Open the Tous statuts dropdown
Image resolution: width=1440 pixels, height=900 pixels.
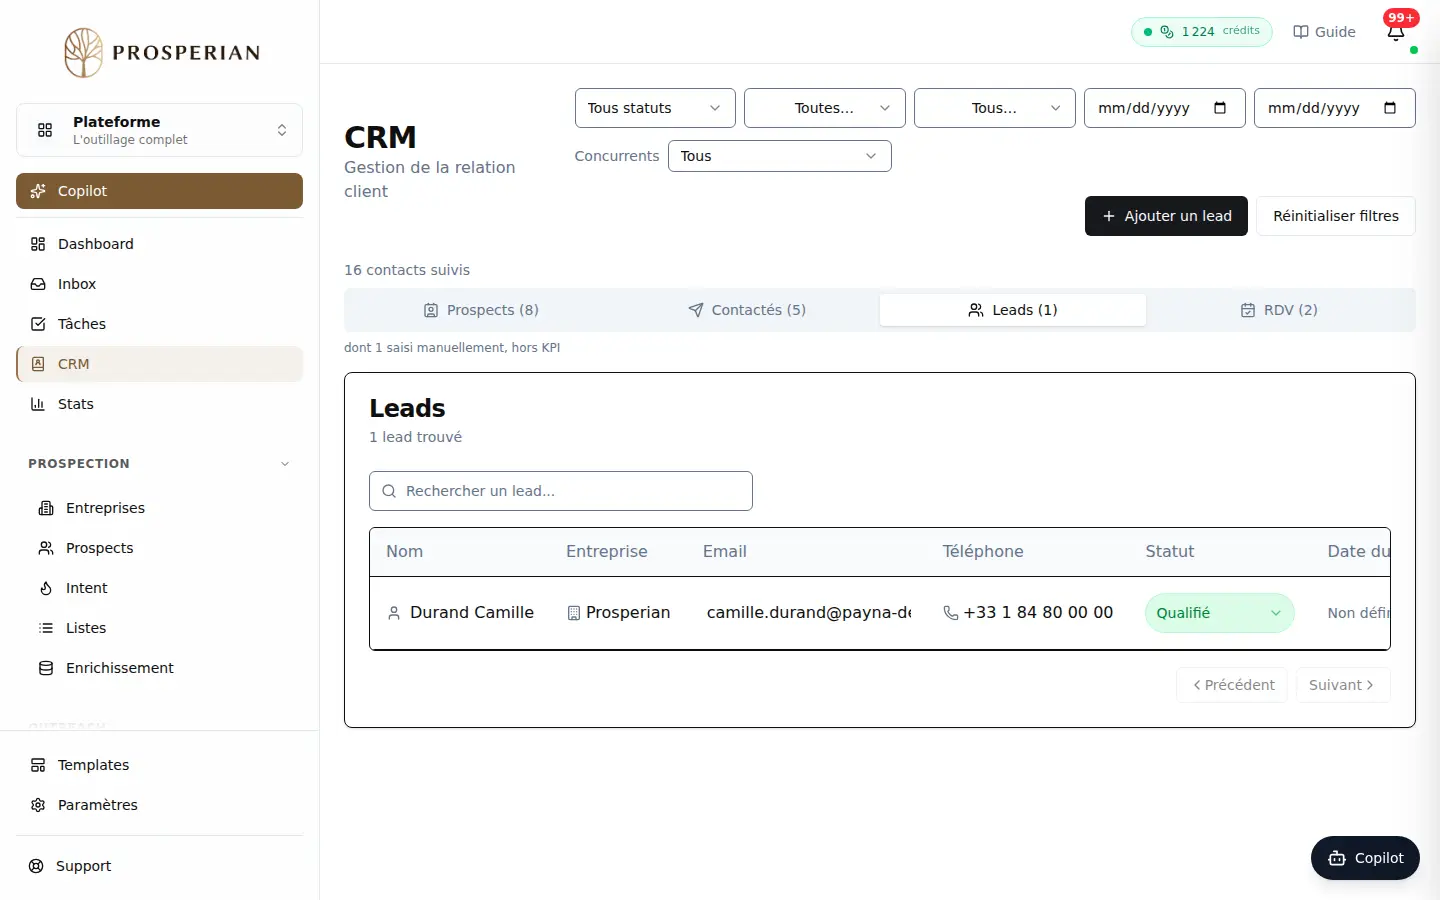pyautogui.click(x=655, y=108)
